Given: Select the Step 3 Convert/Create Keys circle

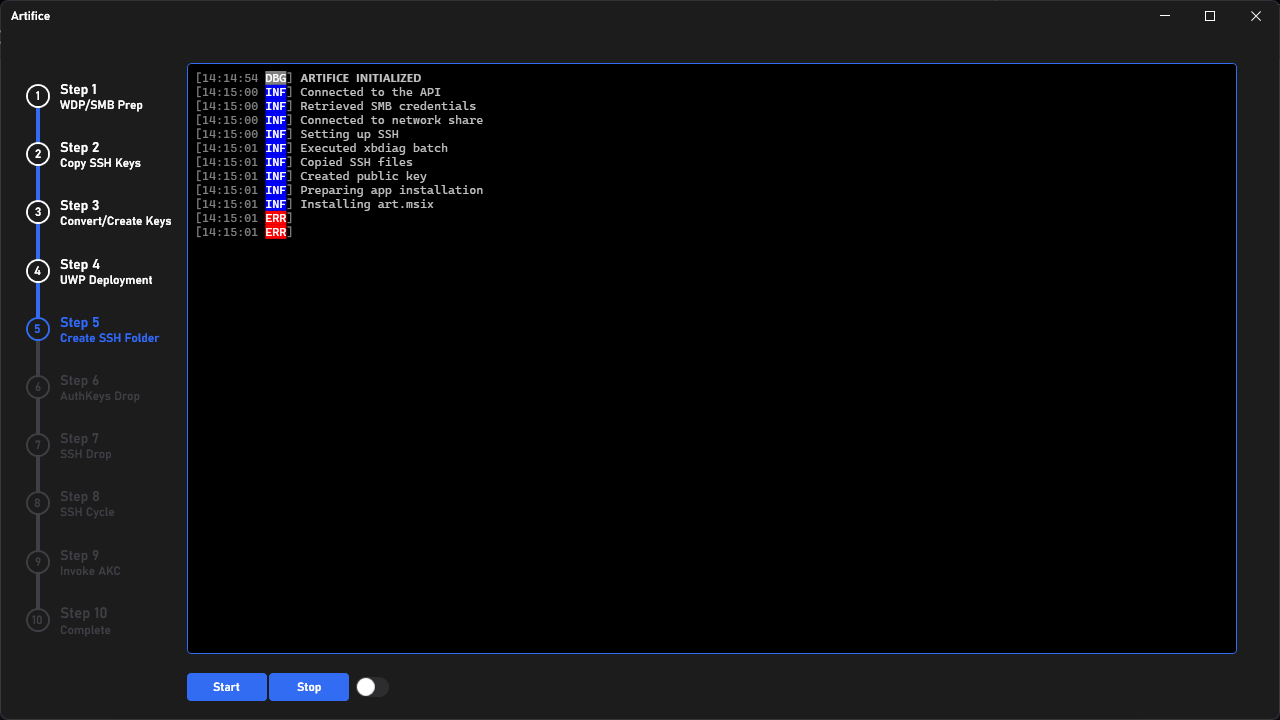Looking at the screenshot, I should click(37, 212).
